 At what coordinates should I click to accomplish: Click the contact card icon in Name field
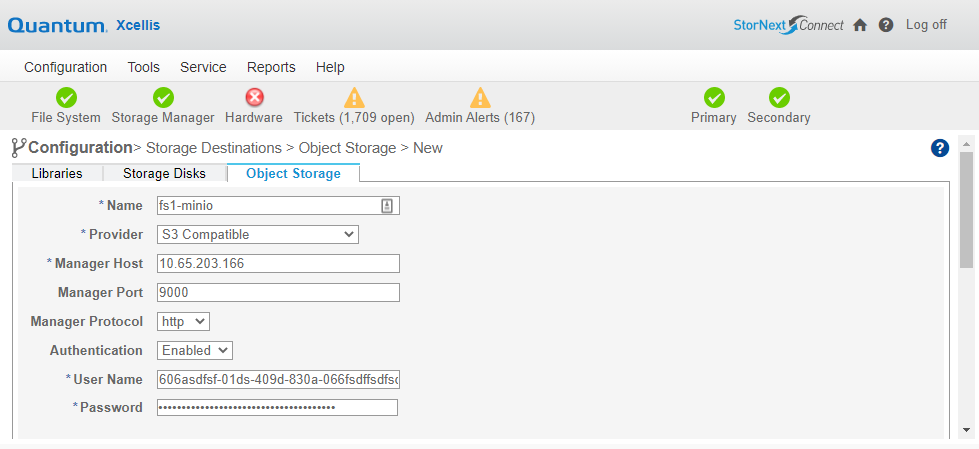point(387,206)
